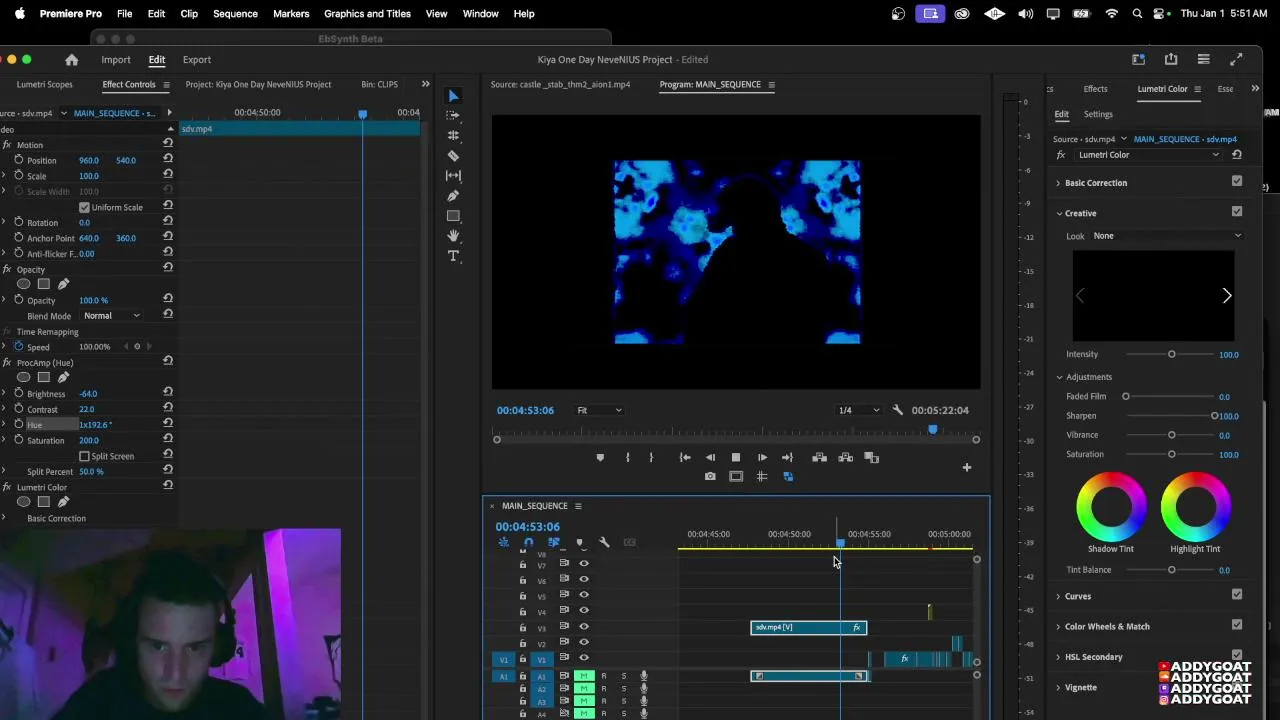Select the Pen tool in Tools panel
Image resolution: width=1280 pixels, height=720 pixels.
453,196
